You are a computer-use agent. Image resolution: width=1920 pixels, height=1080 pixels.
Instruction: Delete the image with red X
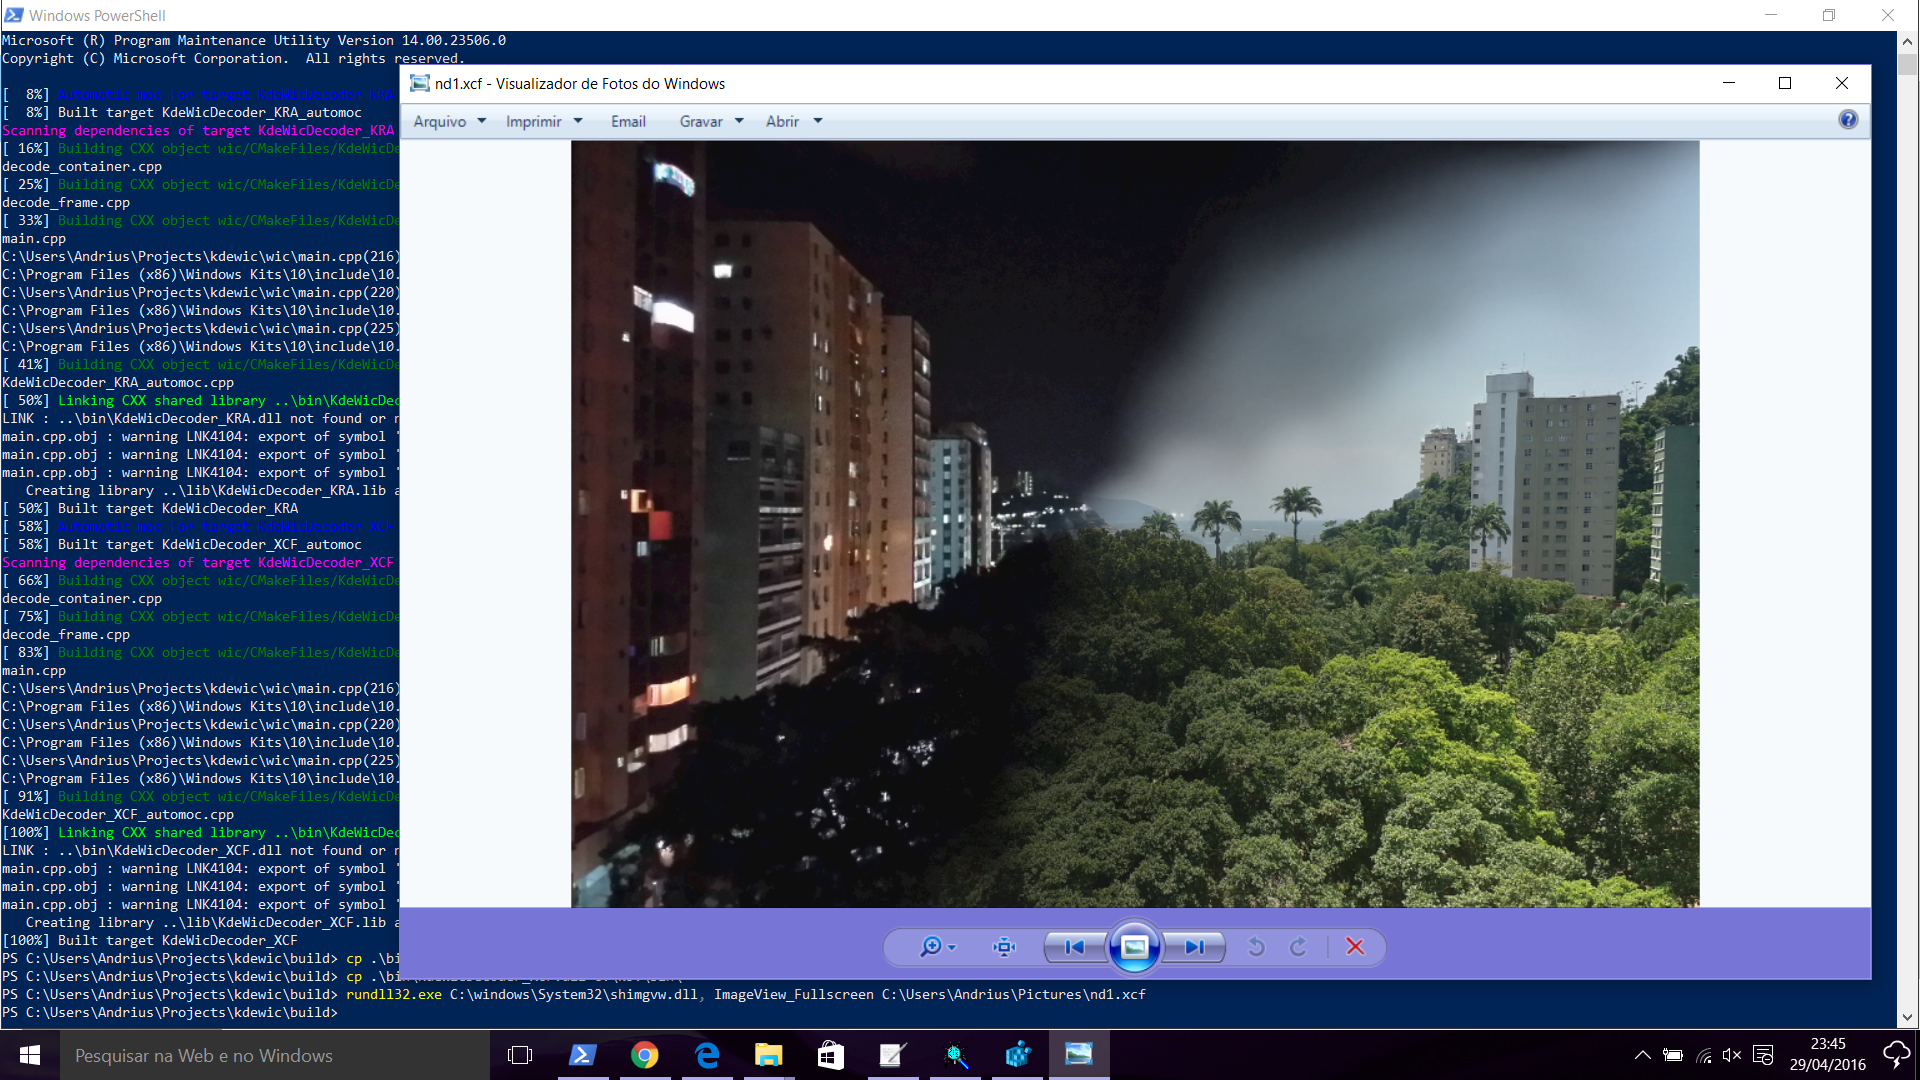pyautogui.click(x=1355, y=947)
